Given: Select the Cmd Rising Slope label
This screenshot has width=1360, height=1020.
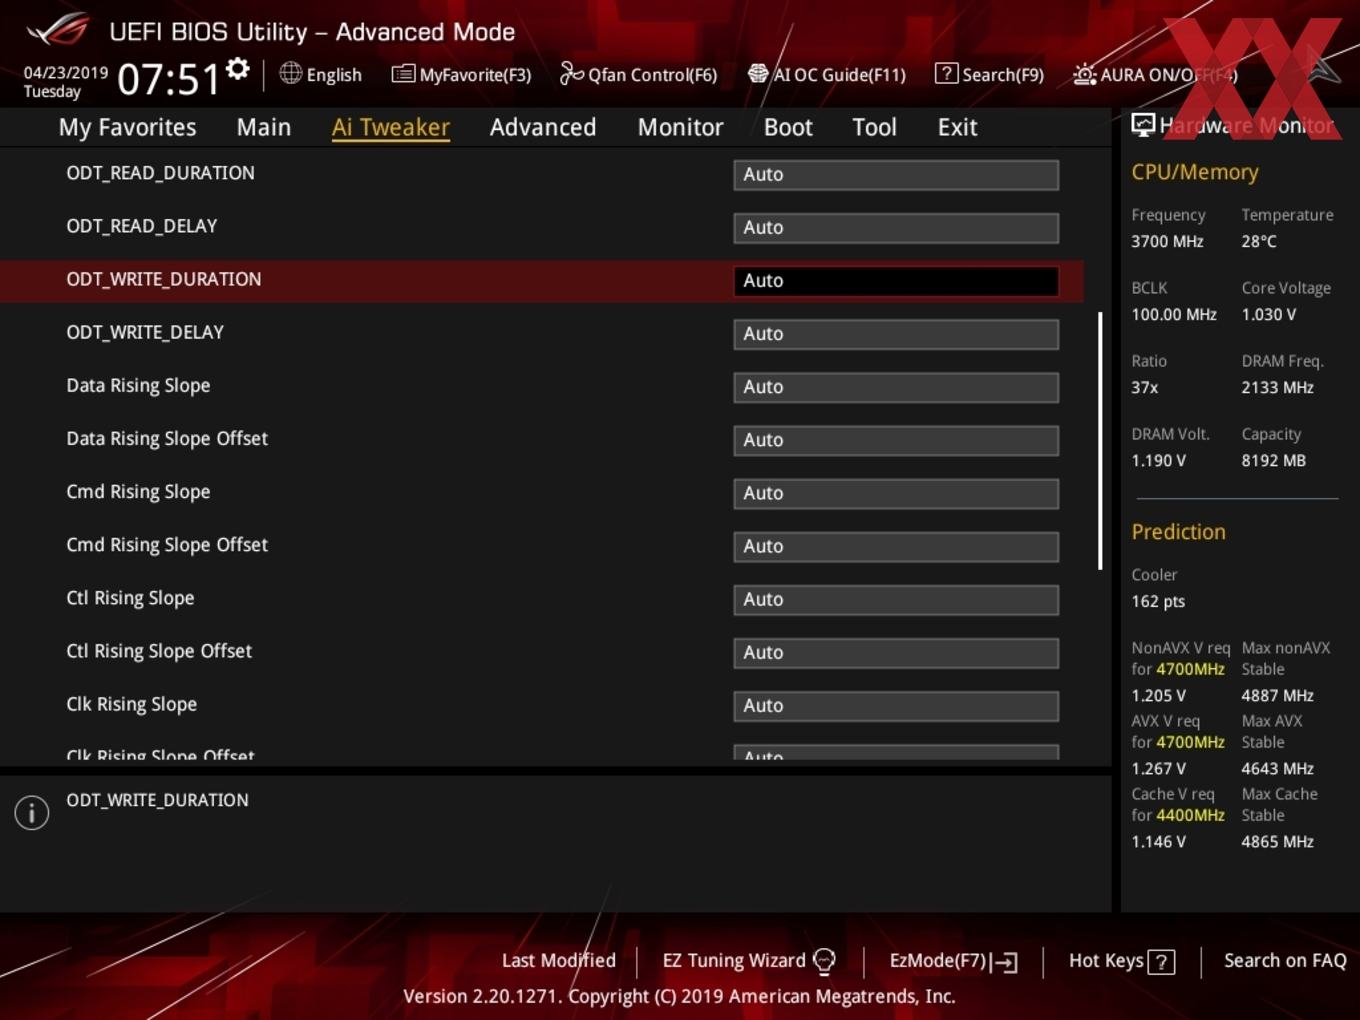Looking at the screenshot, I should [138, 492].
